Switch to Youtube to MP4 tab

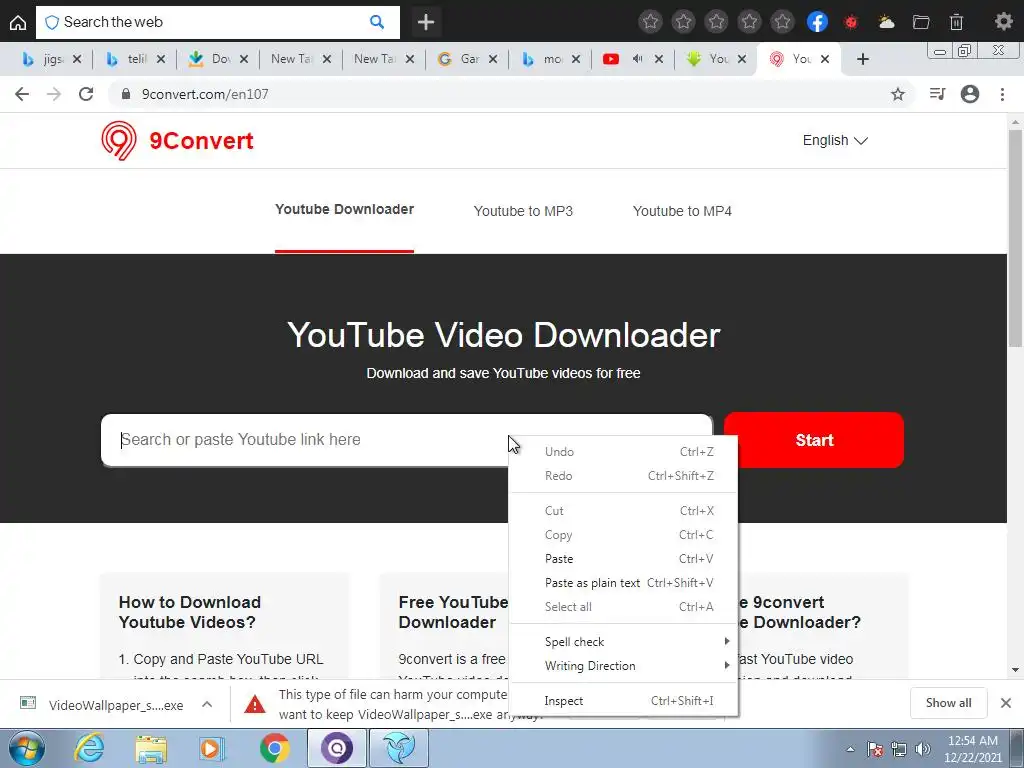click(682, 211)
